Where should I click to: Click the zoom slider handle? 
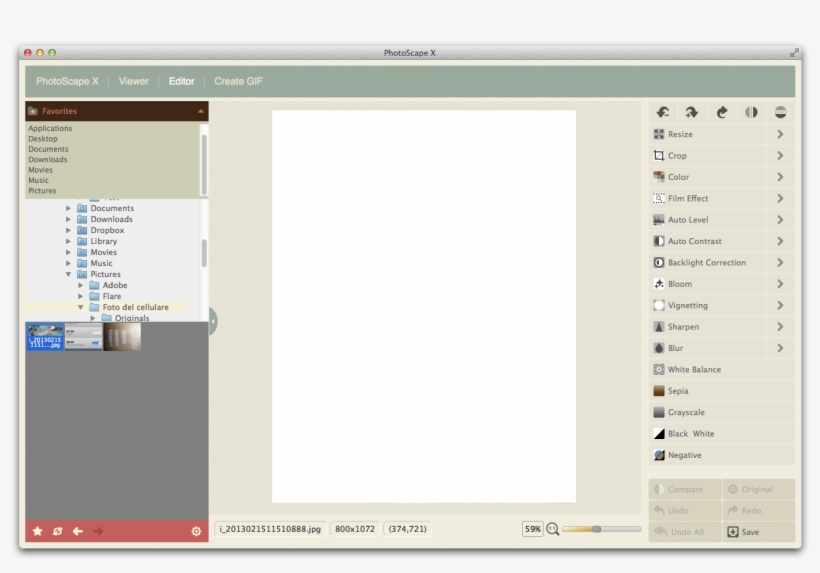pos(596,529)
